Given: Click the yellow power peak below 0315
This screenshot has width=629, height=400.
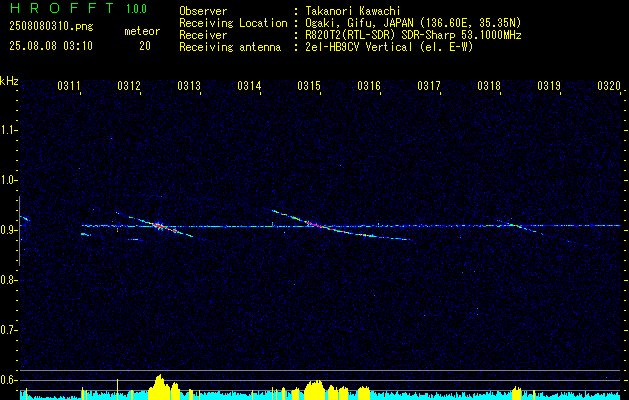Looking at the screenshot, I should pos(314,390).
